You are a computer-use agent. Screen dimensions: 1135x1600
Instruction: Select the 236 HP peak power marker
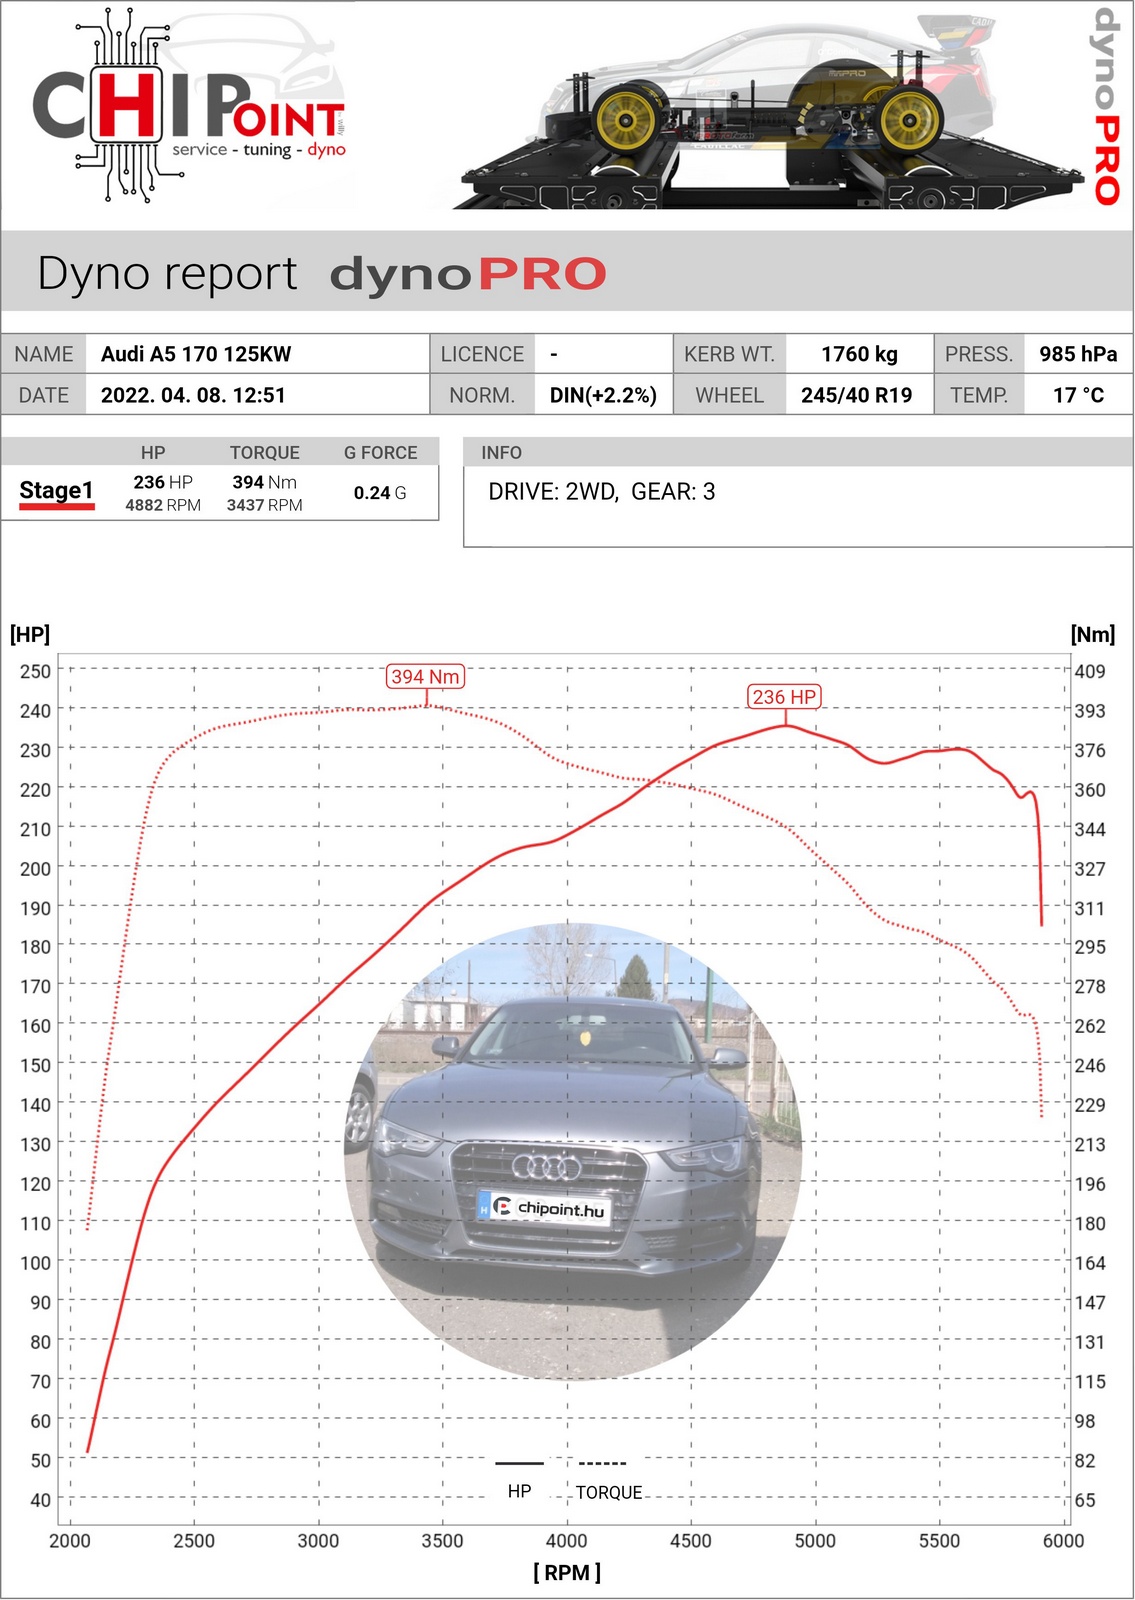[784, 697]
